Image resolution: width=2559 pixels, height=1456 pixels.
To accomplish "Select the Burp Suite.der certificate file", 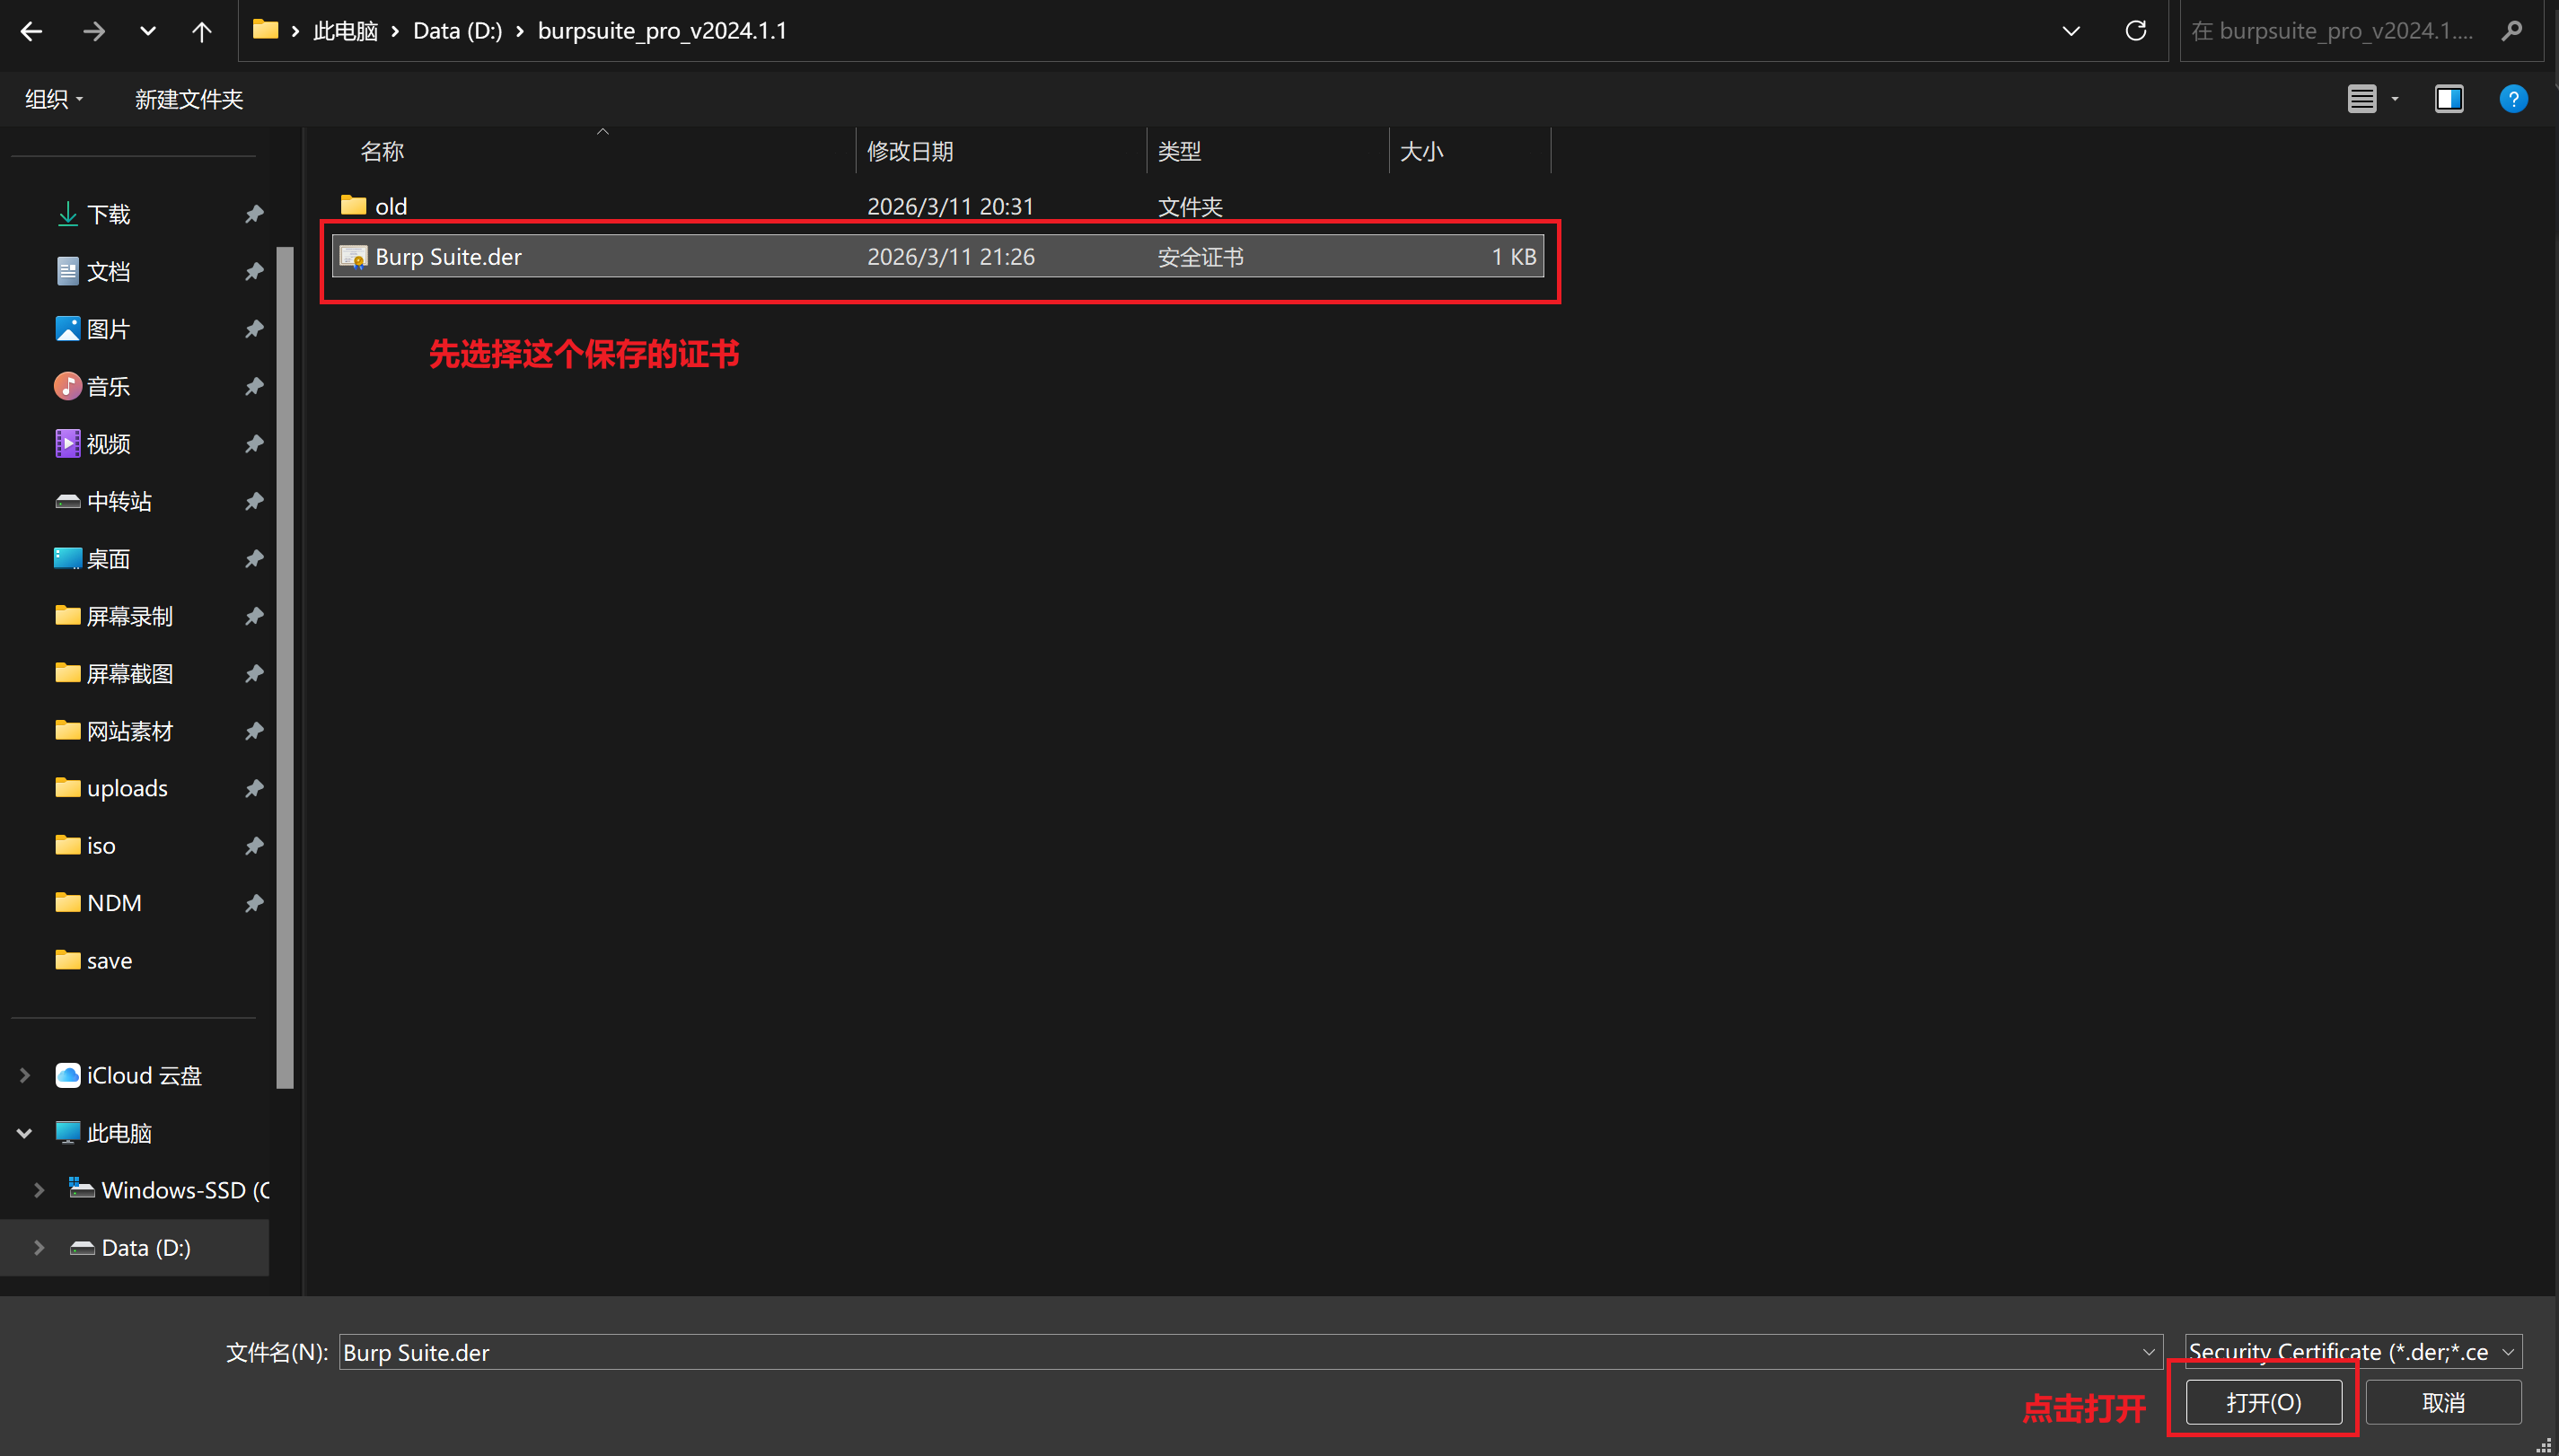I will coord(937,257).
